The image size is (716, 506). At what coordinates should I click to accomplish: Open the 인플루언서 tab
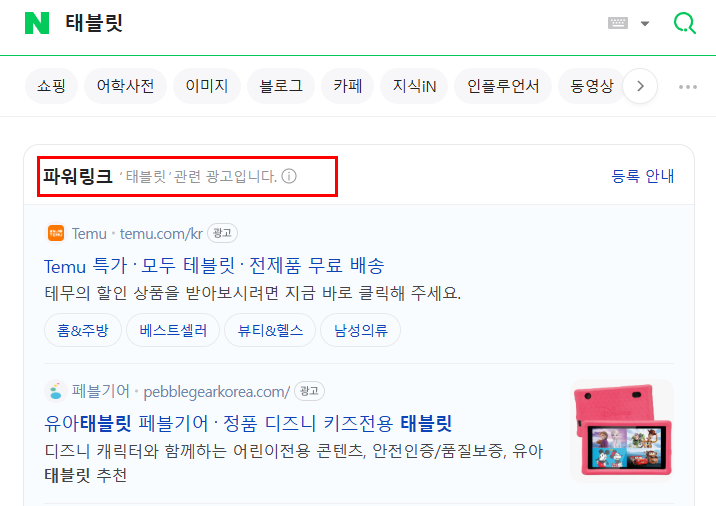pyautogui.click(x=503, y=86)
